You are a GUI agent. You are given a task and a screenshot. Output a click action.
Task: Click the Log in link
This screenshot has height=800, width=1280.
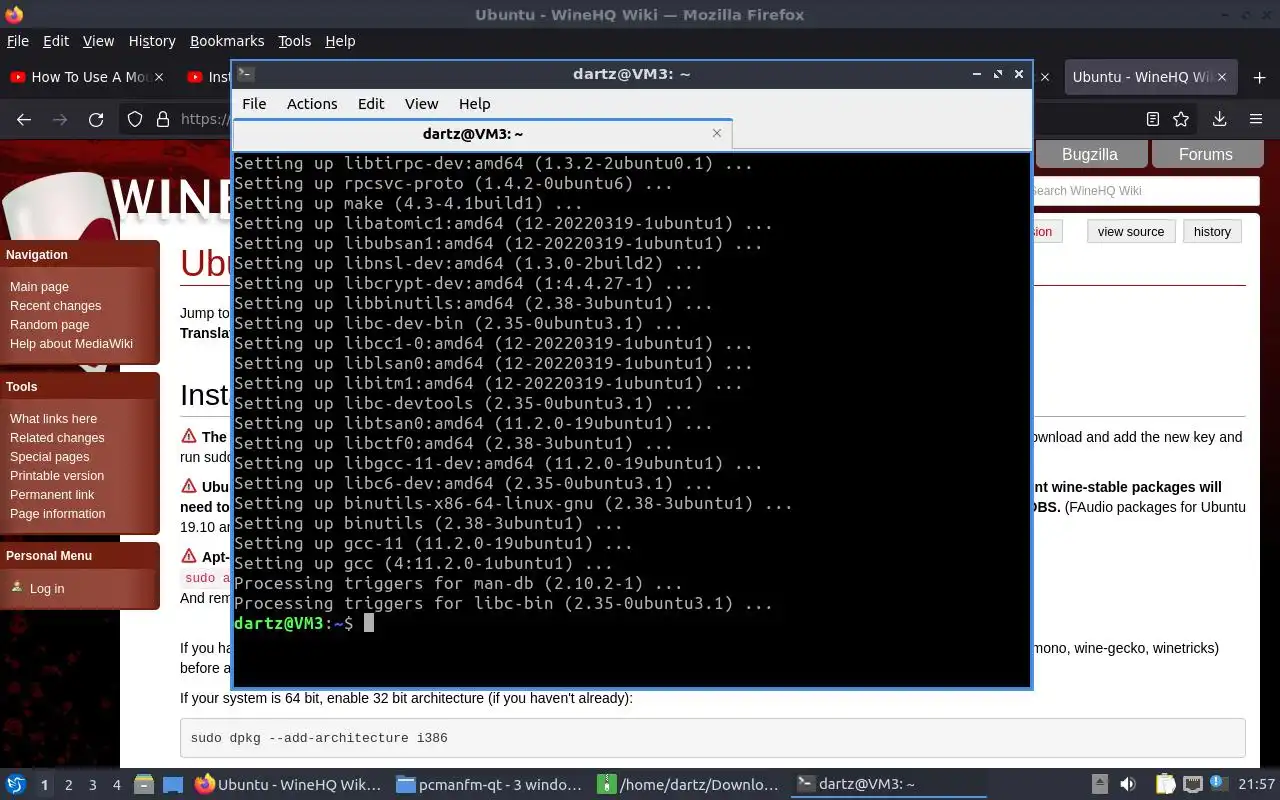pos(46,588)
